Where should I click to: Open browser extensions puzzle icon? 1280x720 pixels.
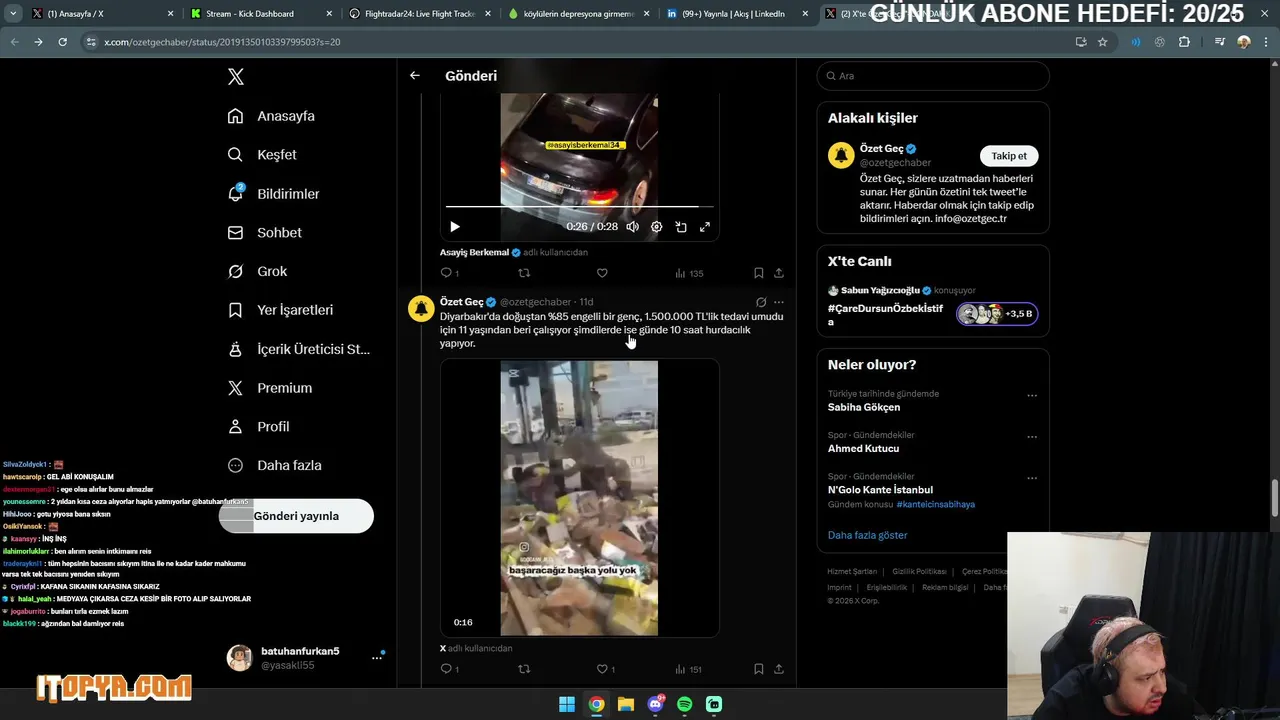click(1184, 42)
